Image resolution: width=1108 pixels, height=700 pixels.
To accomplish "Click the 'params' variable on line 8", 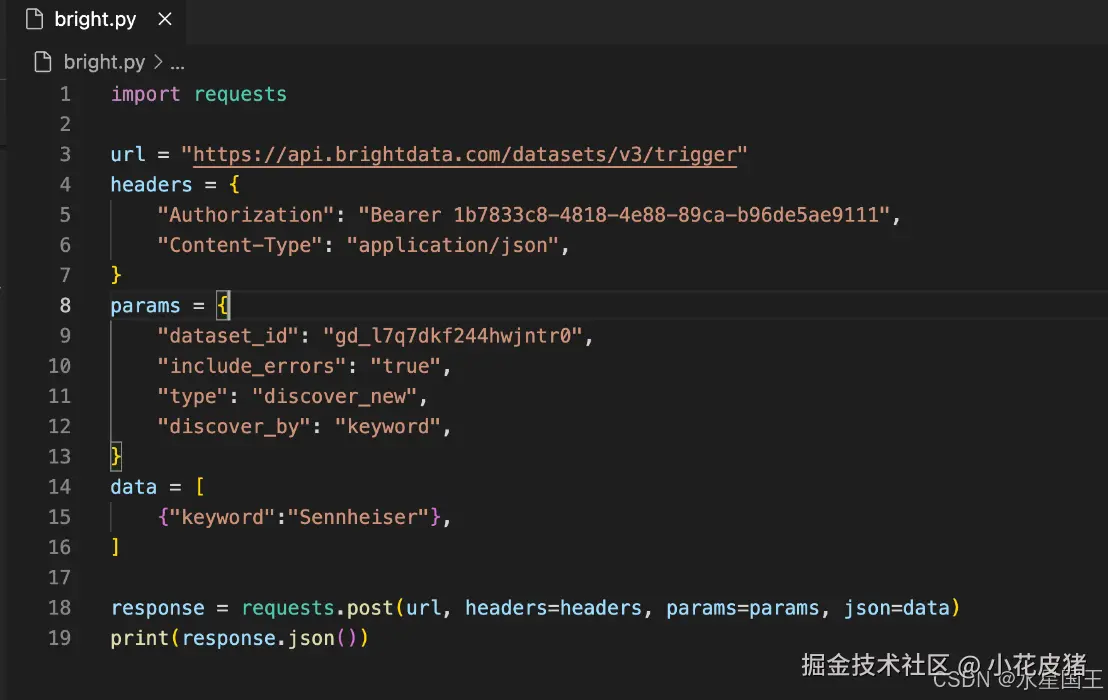I will (x=146, y=306).
